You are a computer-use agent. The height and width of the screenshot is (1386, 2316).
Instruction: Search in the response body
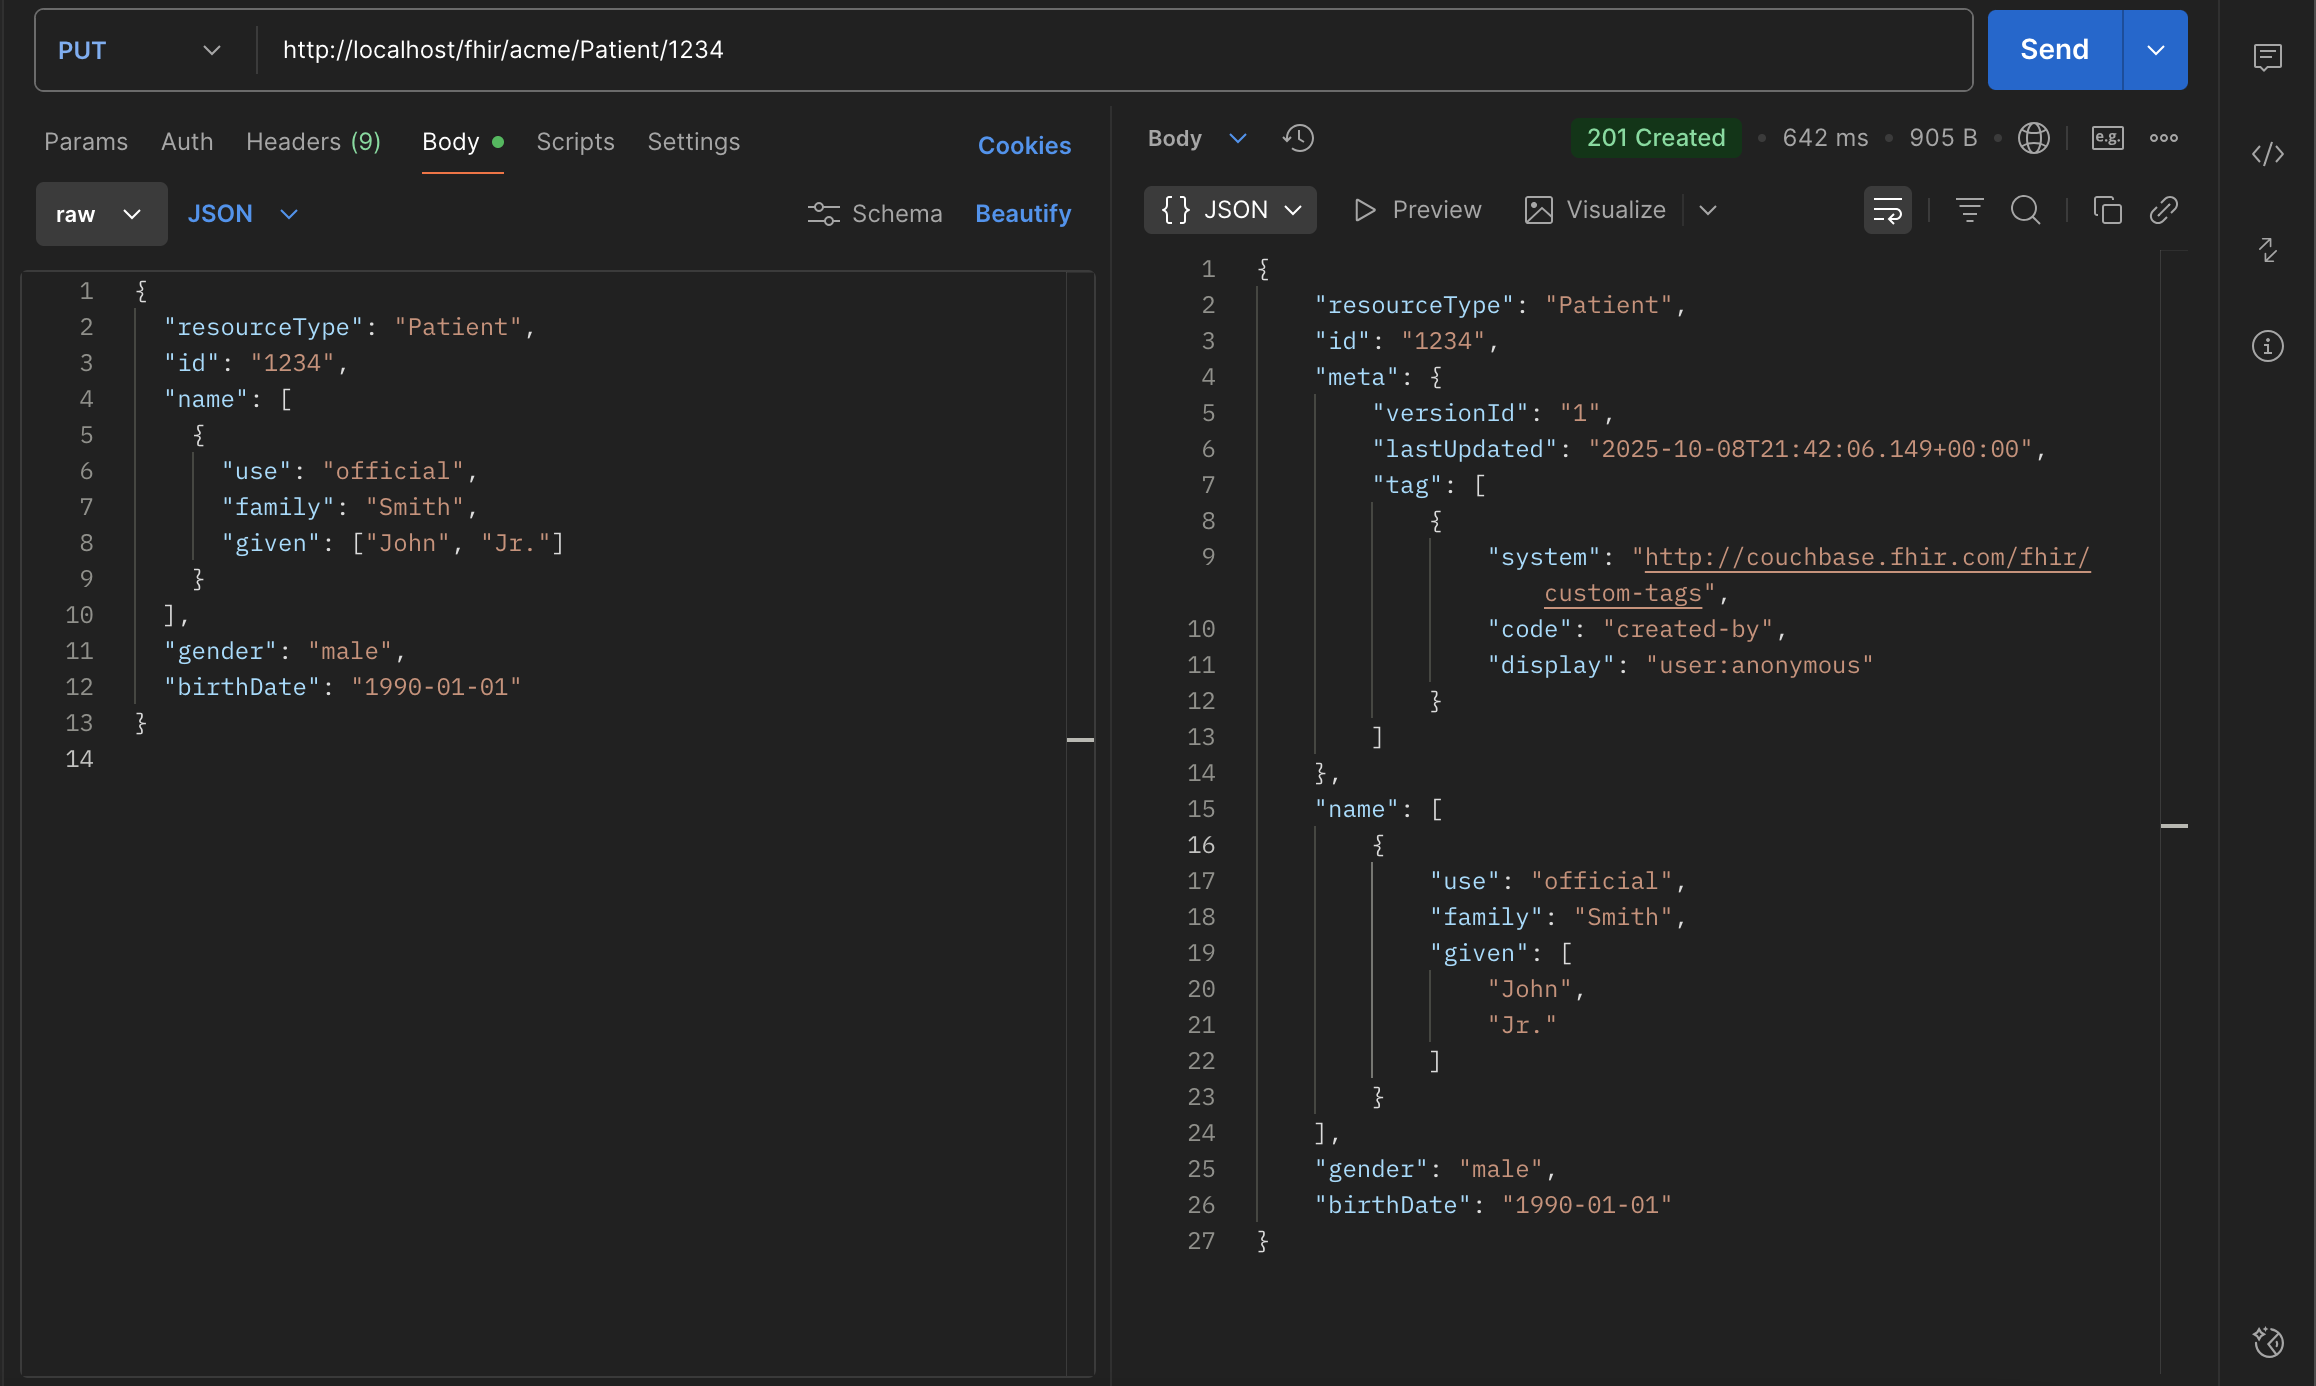click(x=2025, y=210)
